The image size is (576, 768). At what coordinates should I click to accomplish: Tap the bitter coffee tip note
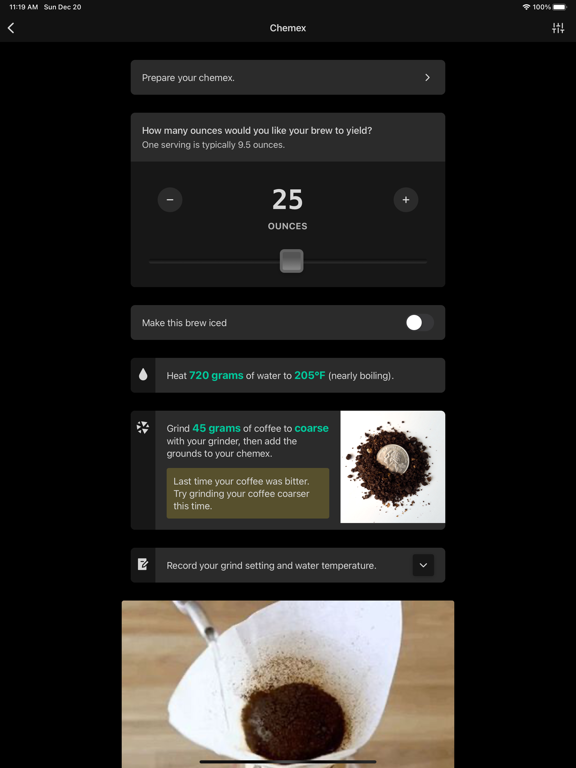(248, 493)
